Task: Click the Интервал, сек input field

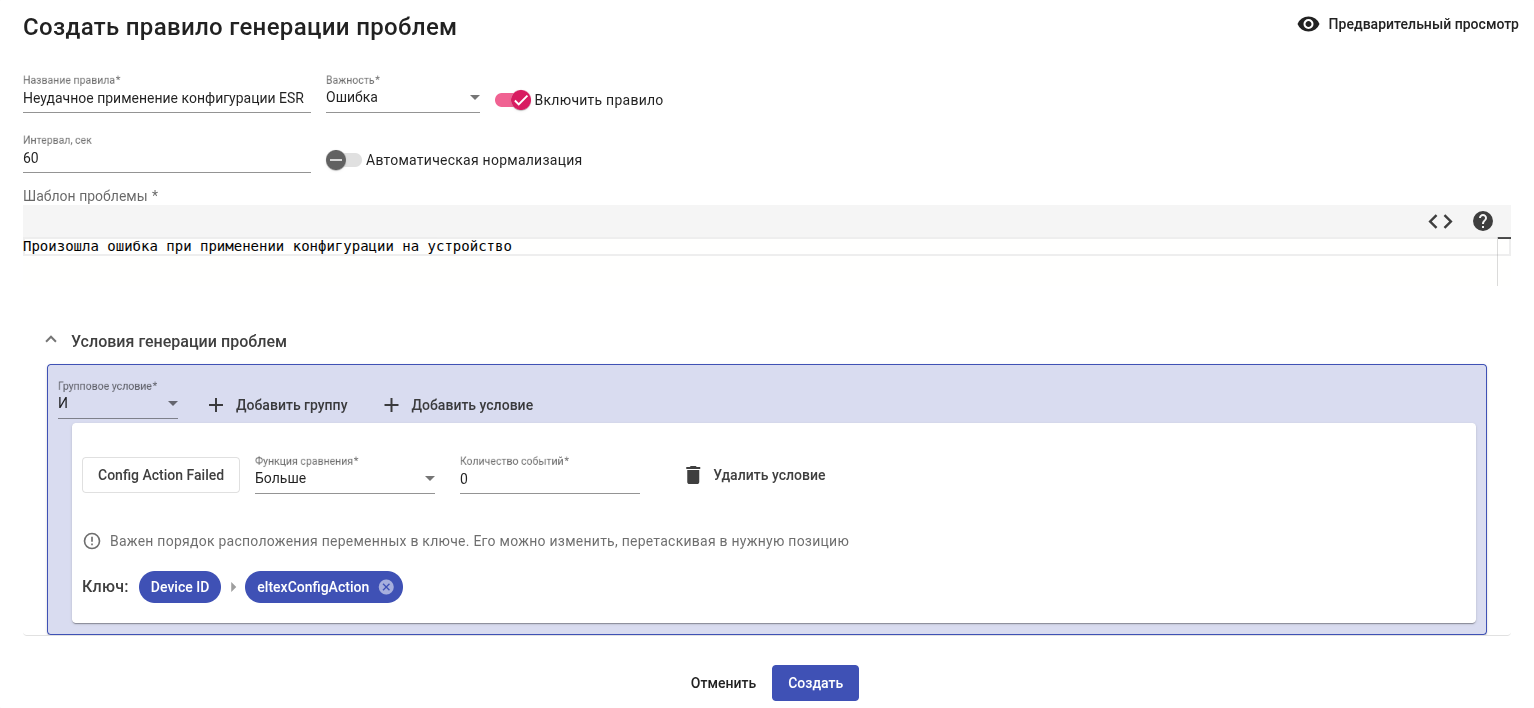Action: coord(166,158)
